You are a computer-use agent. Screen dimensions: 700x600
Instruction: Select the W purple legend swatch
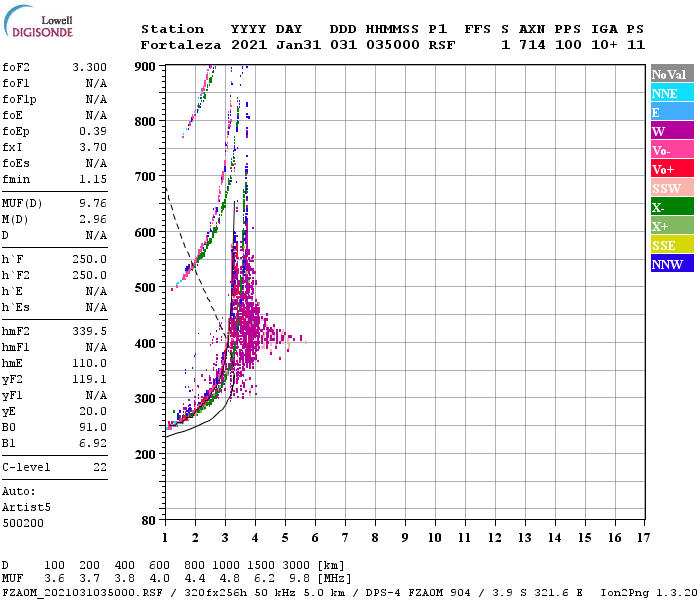672,131
